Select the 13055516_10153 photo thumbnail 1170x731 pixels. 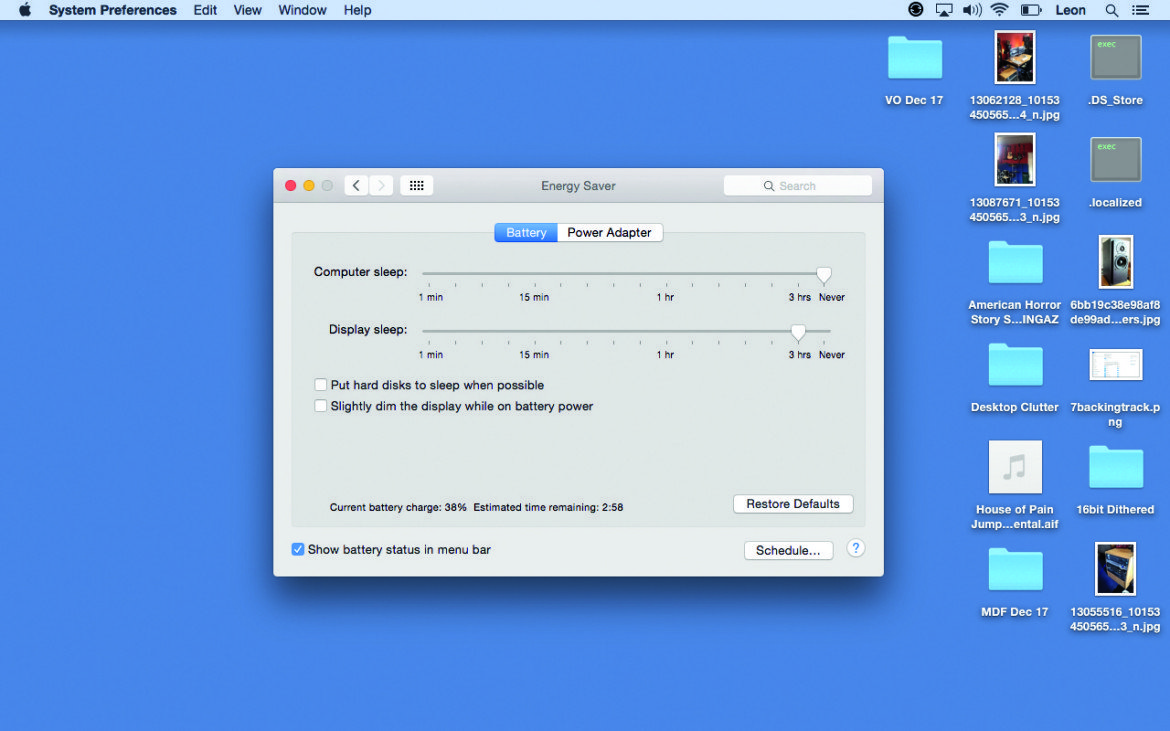pos(1116,569)
